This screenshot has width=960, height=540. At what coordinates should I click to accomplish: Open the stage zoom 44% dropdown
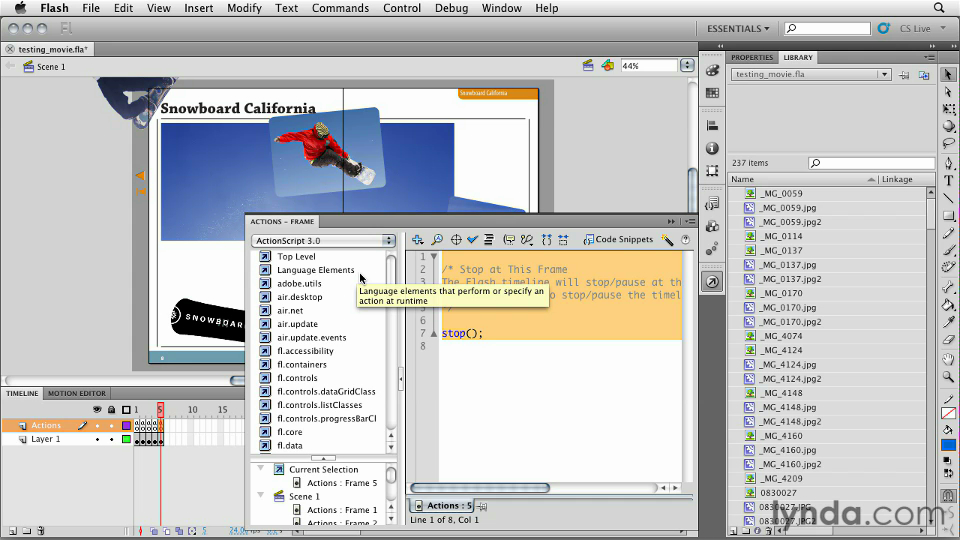(x=688, y=66)
